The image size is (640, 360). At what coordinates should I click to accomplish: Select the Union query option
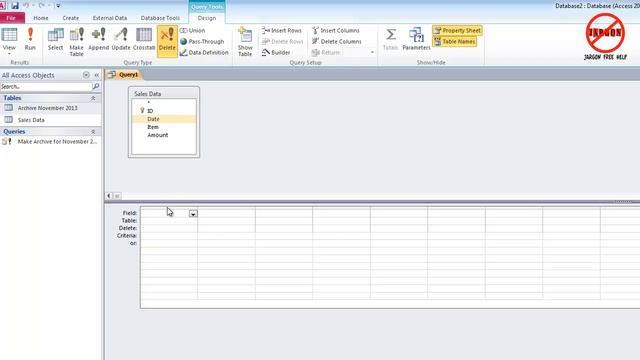[193, 31]
